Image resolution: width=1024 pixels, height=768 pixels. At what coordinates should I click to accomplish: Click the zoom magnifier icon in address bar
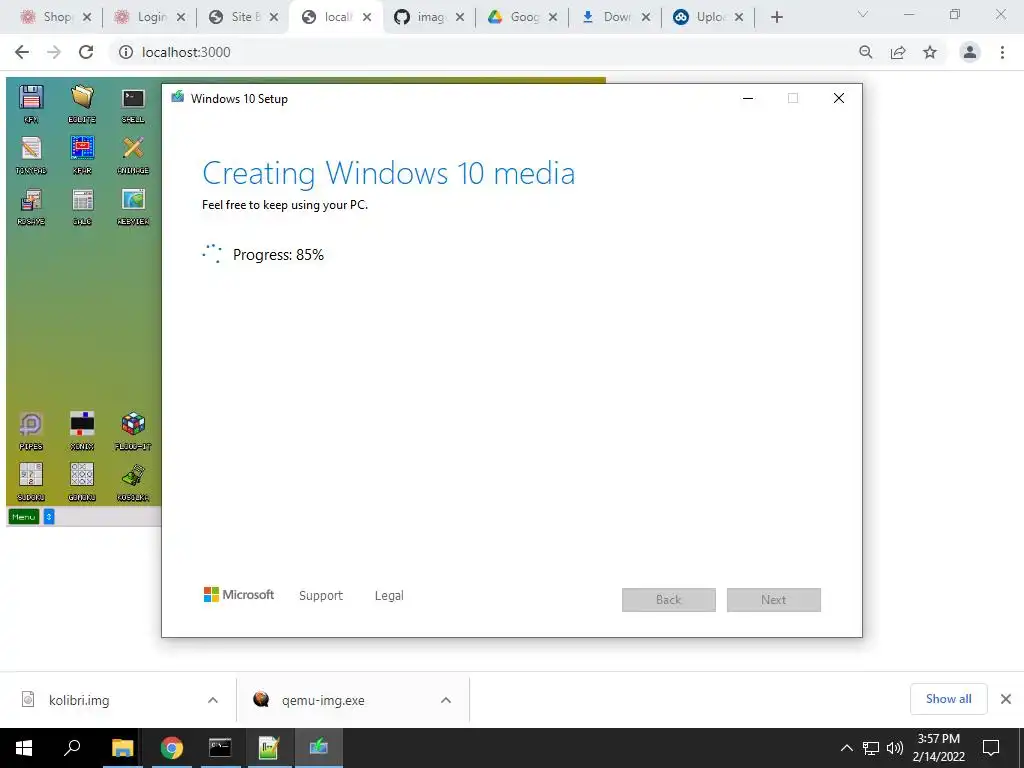click(x=866, y=52)
